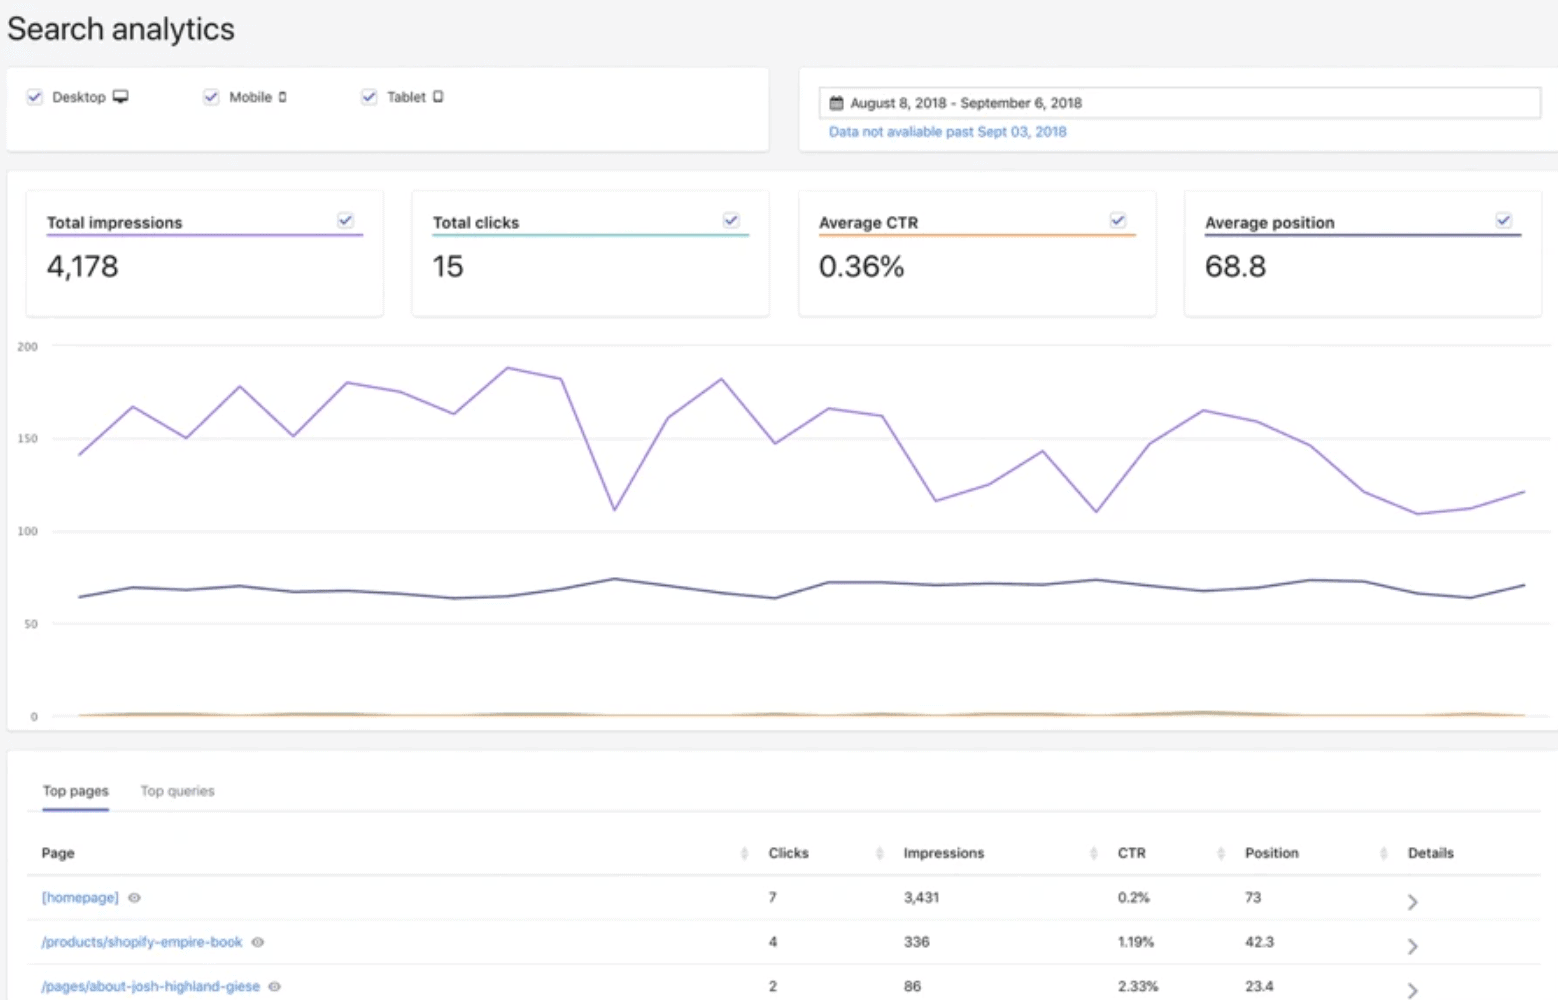Click the calendar icon in date field
The width and height of the screenshot is (1558, 1000).
(x=836, y=103)
